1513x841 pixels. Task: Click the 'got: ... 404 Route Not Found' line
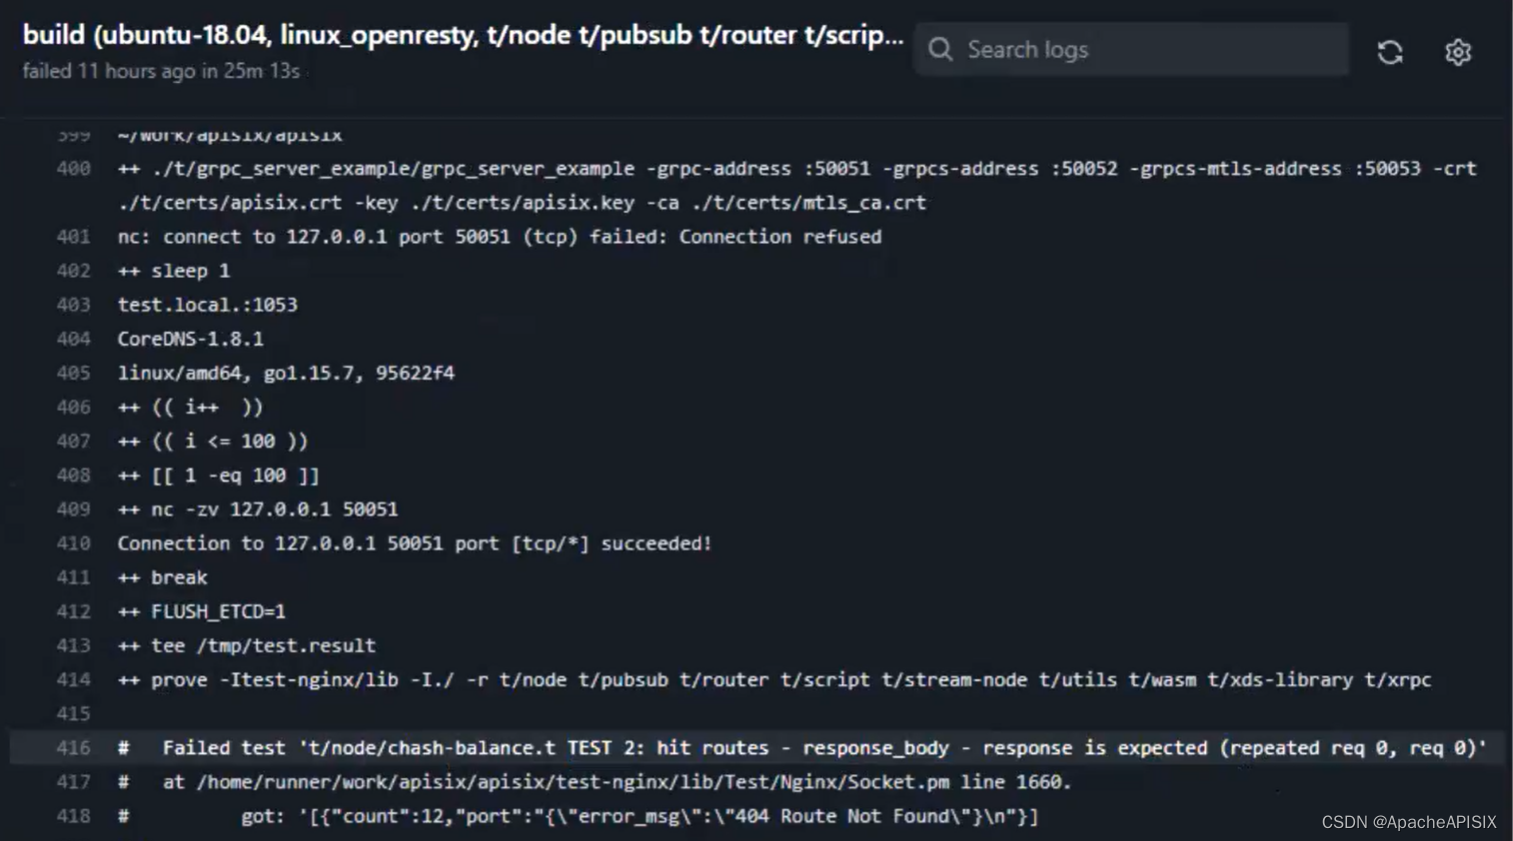tap(578, 816)
